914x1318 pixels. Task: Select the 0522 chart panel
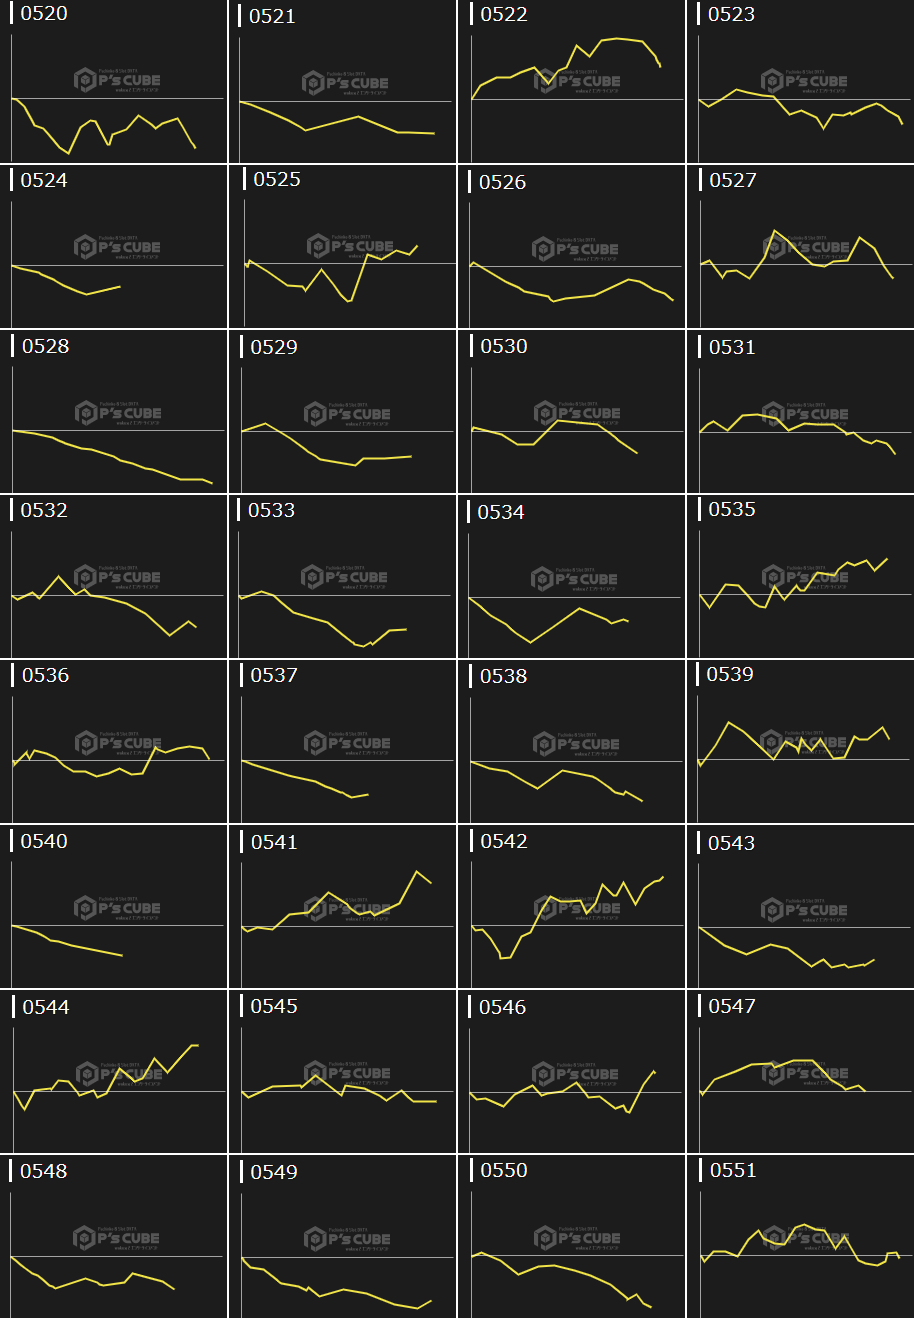pos(572,82)
